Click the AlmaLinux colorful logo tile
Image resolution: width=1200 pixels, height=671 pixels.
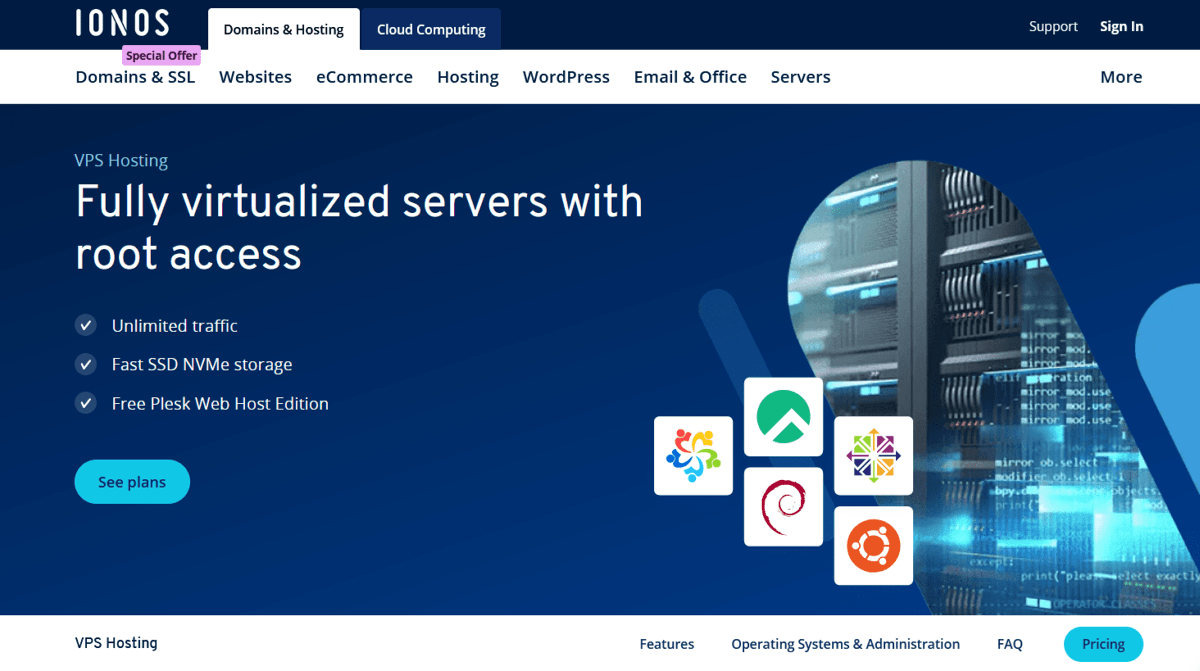pyautogui.click(x=693, y=456)
